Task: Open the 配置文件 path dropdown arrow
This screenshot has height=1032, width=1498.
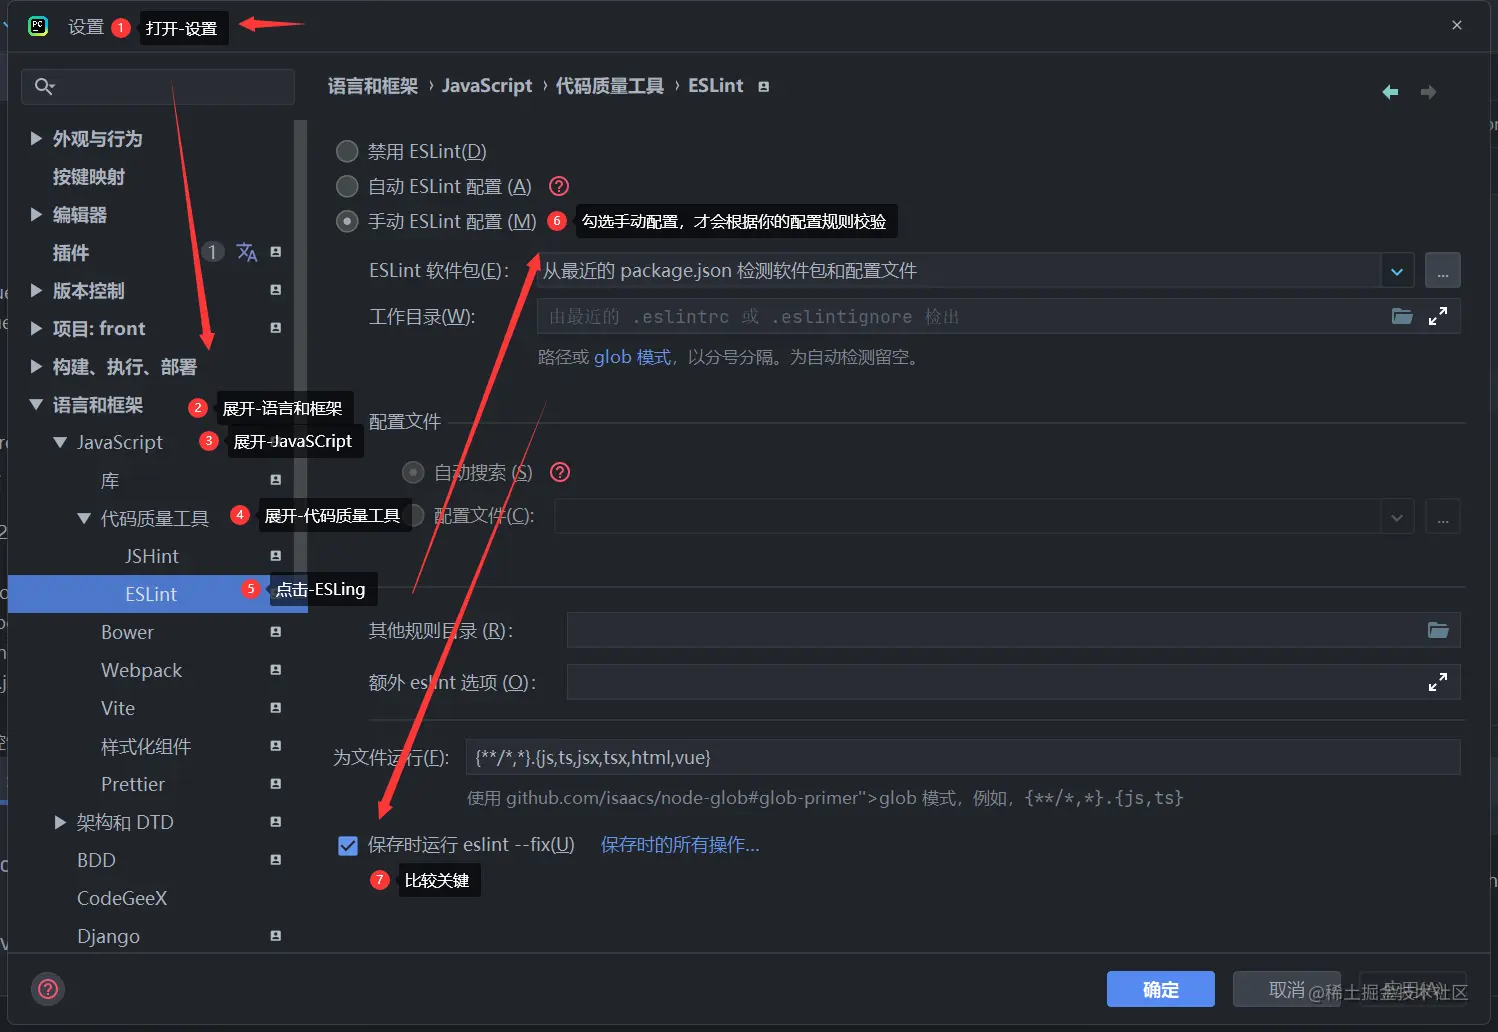Action: click(x=1397, y=517)
